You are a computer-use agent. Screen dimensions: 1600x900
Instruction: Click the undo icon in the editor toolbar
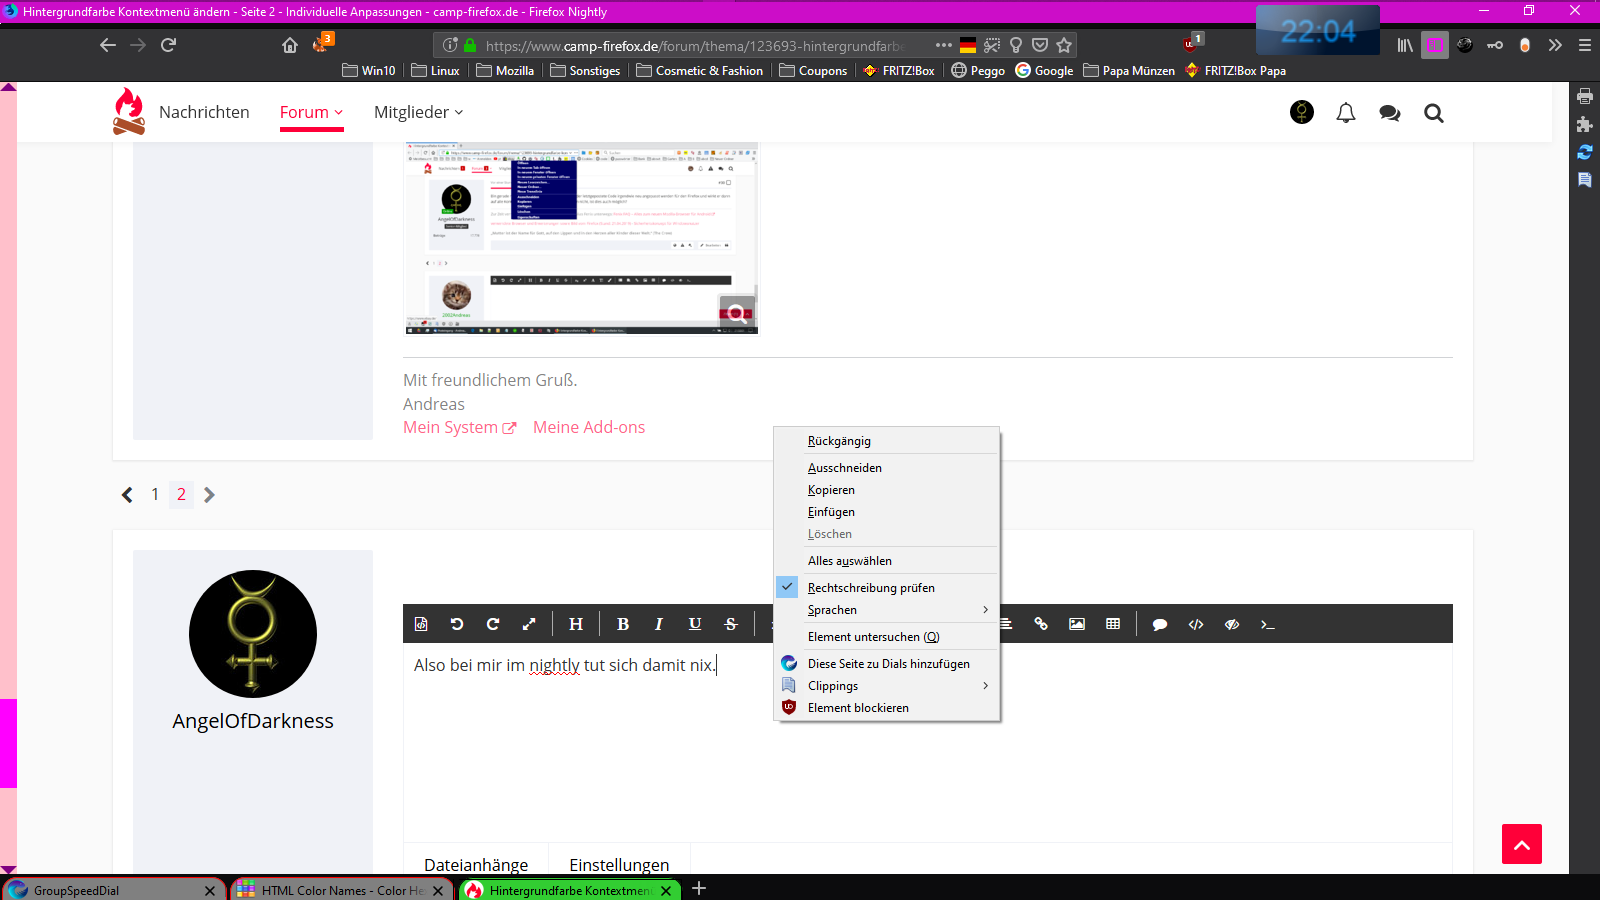click(457, 624)
